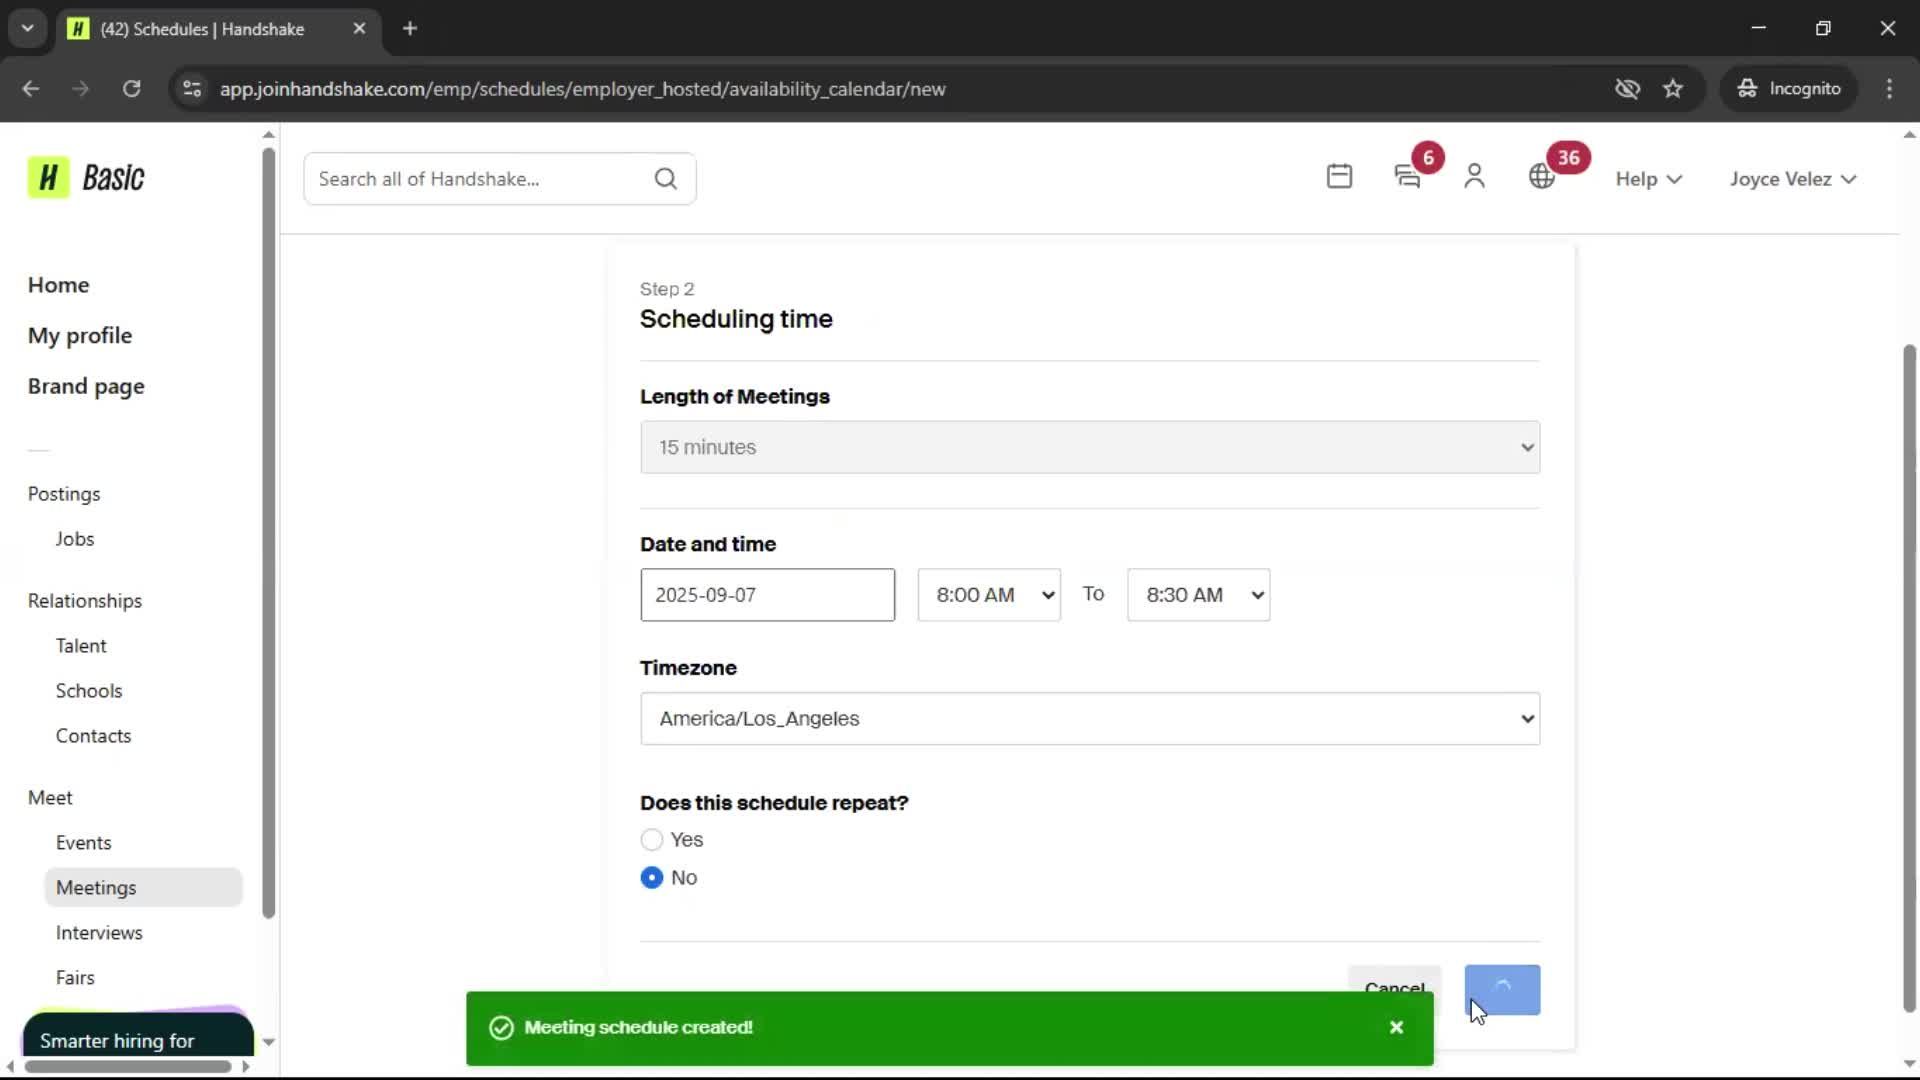This screenshot has width=1920, height=1080.
Task: Reload the page
Action: click(x=131, y=89)
